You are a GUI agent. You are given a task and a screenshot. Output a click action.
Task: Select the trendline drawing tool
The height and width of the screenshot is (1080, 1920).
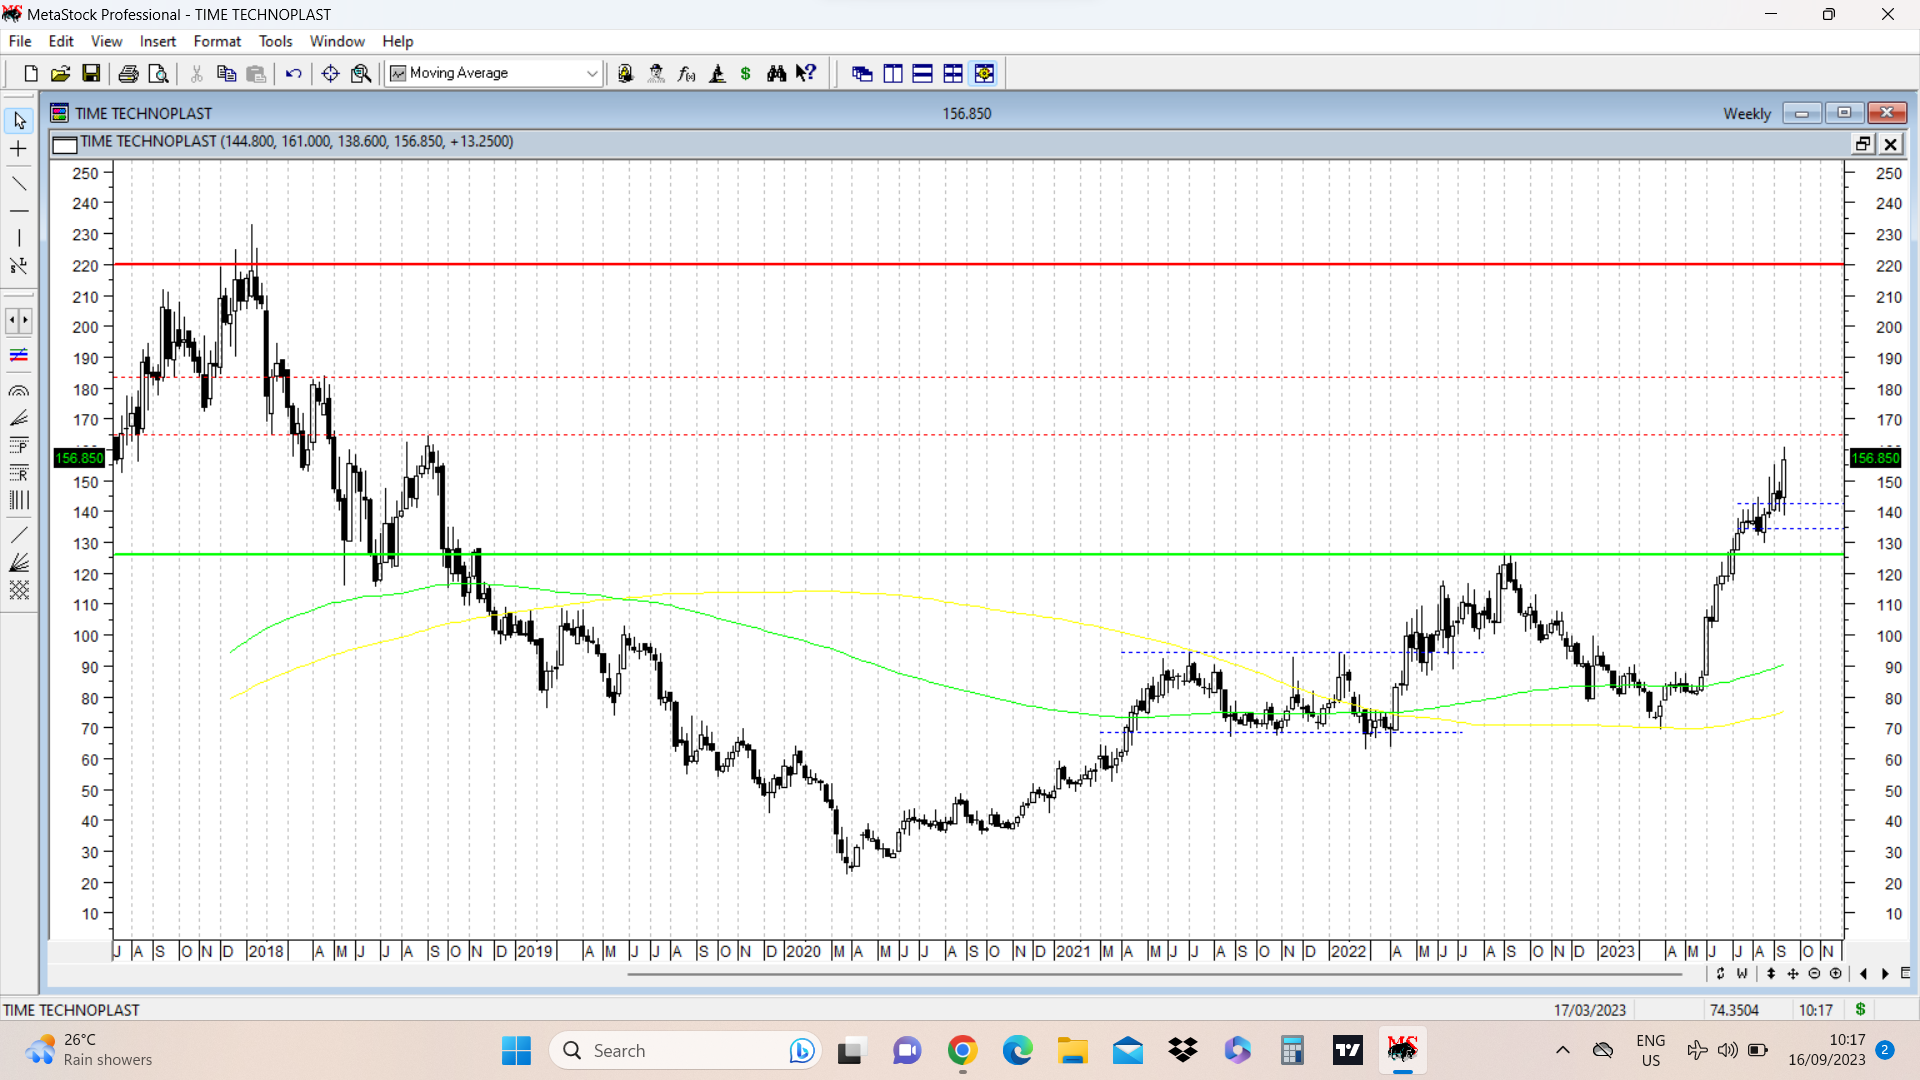click(19, 184)
